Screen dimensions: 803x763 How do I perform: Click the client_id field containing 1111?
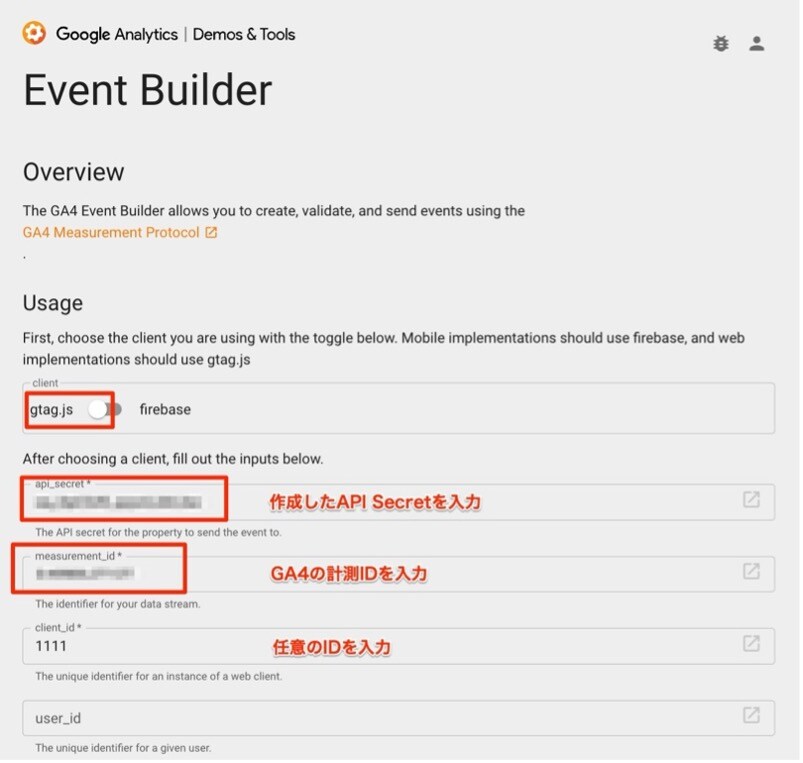(x=380, y=646)
